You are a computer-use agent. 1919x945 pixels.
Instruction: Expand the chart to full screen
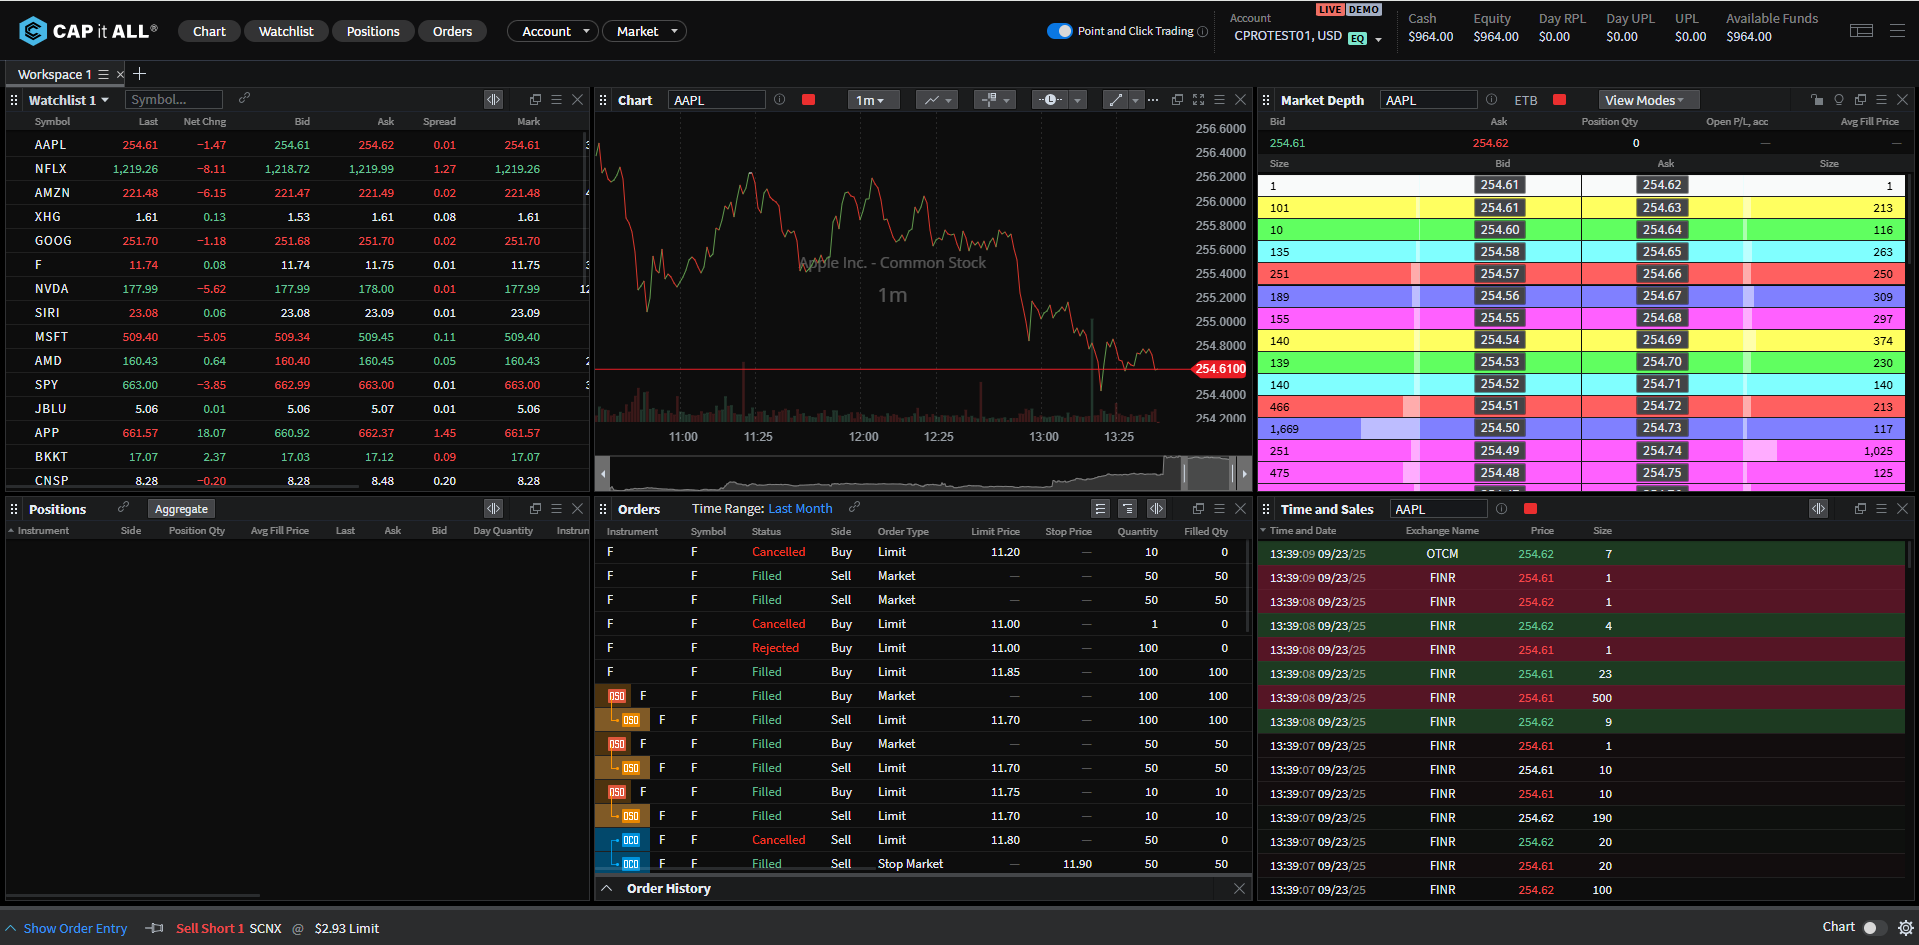pyautogui.click(x=1198, y=99)
